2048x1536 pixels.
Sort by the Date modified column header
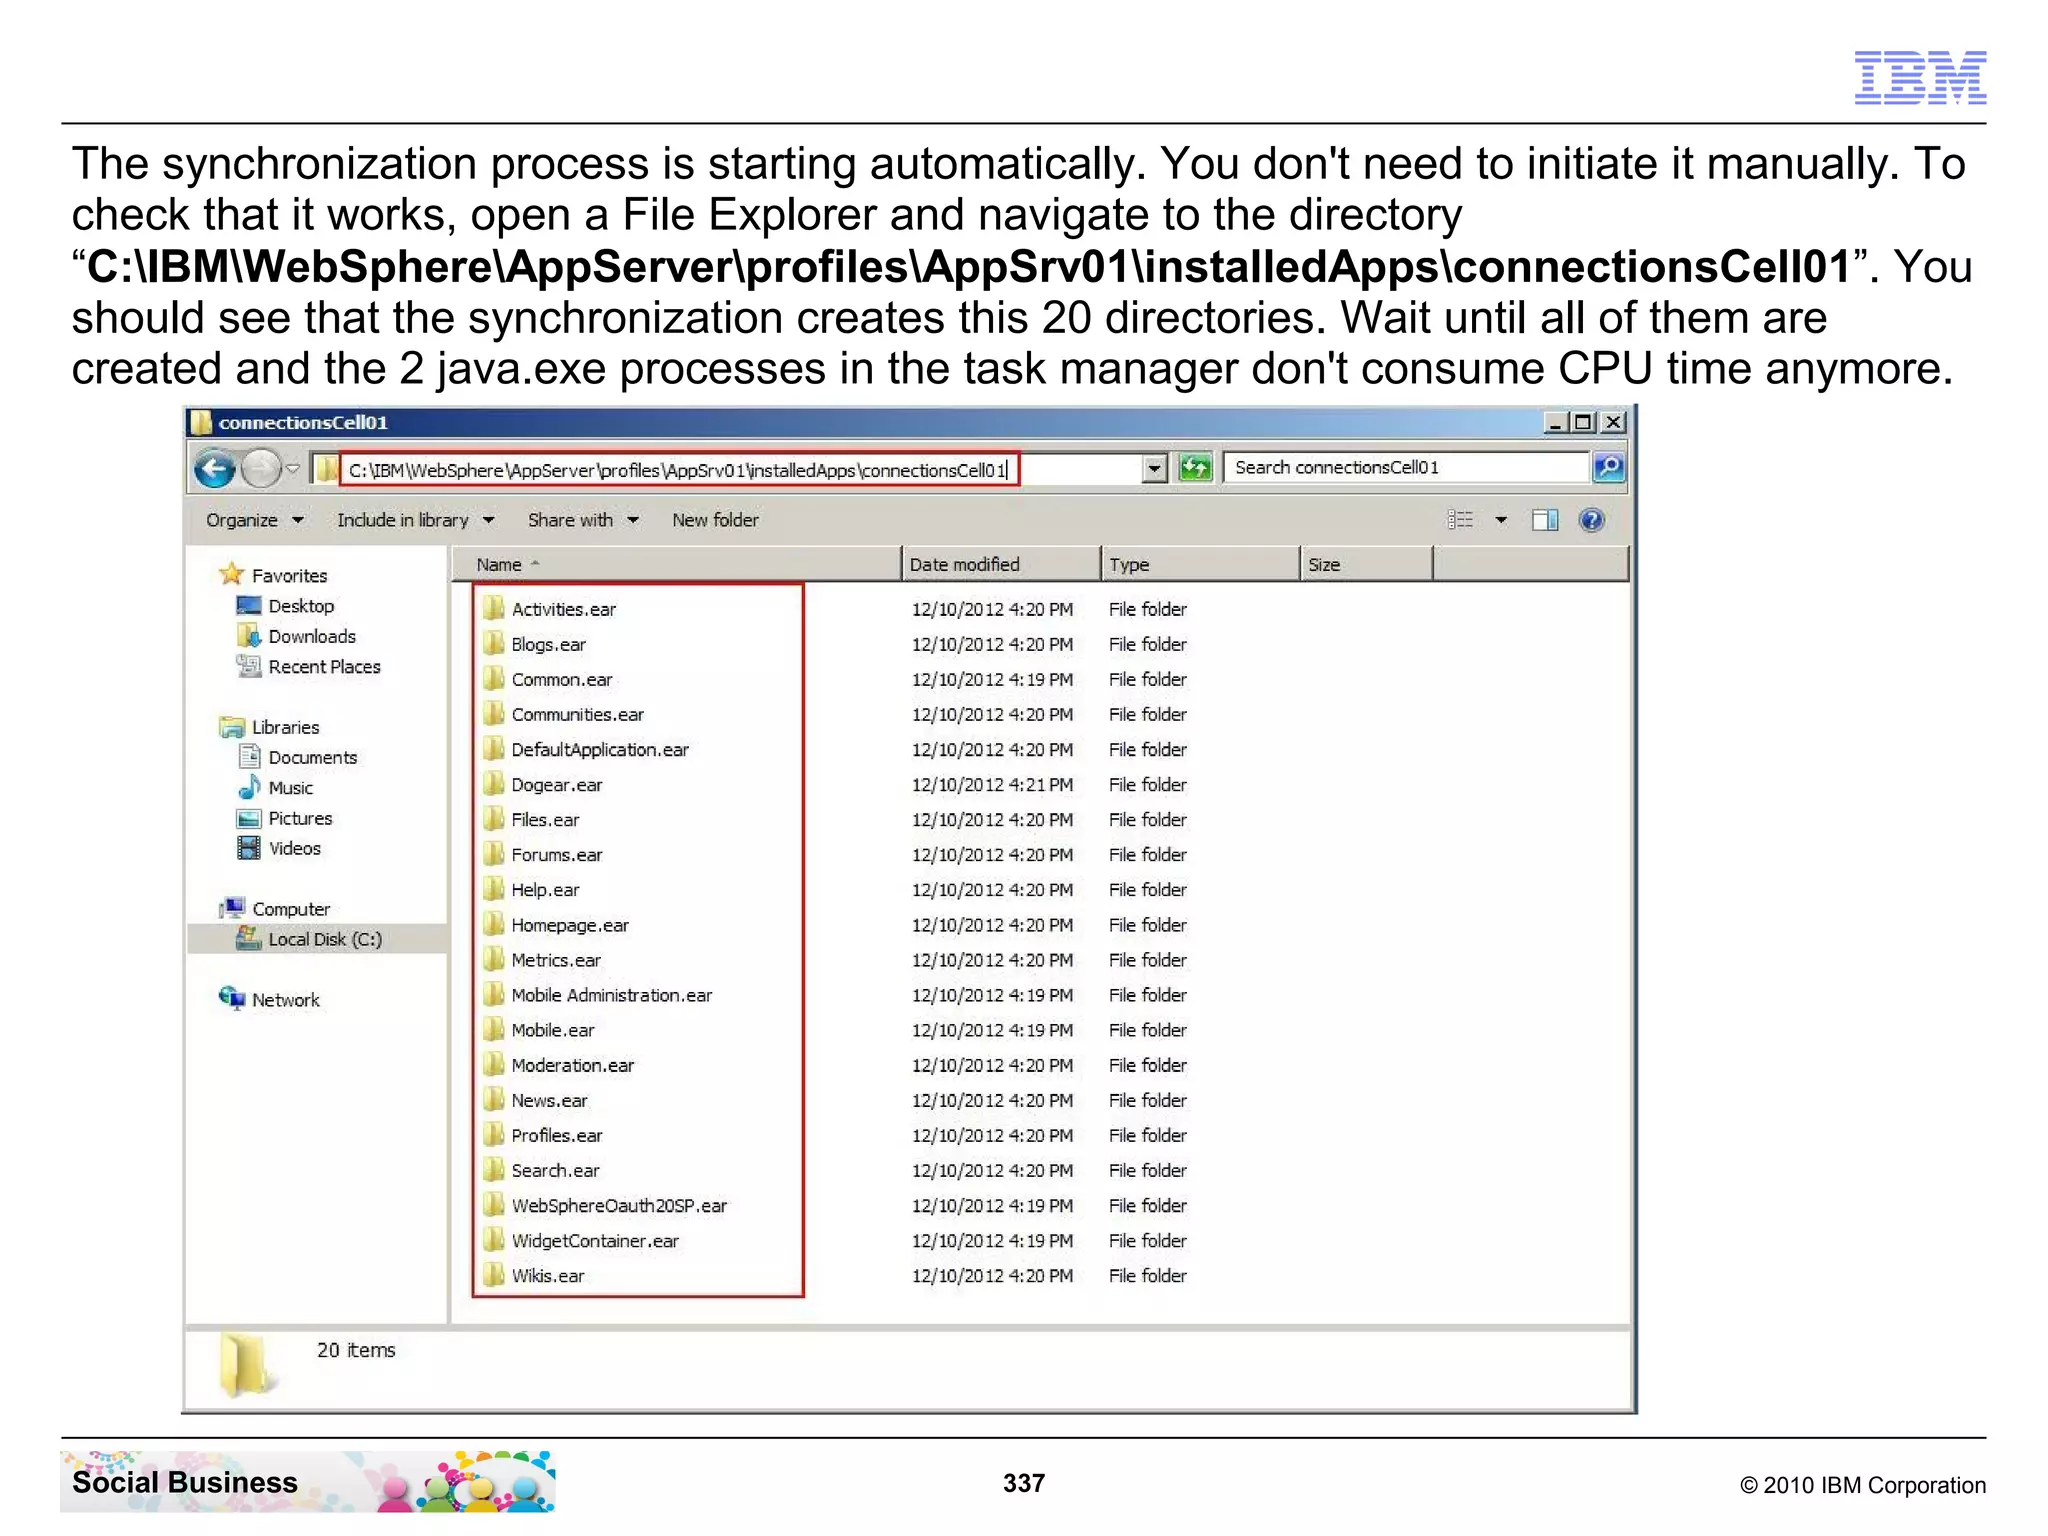click(x=1001, y=564)
